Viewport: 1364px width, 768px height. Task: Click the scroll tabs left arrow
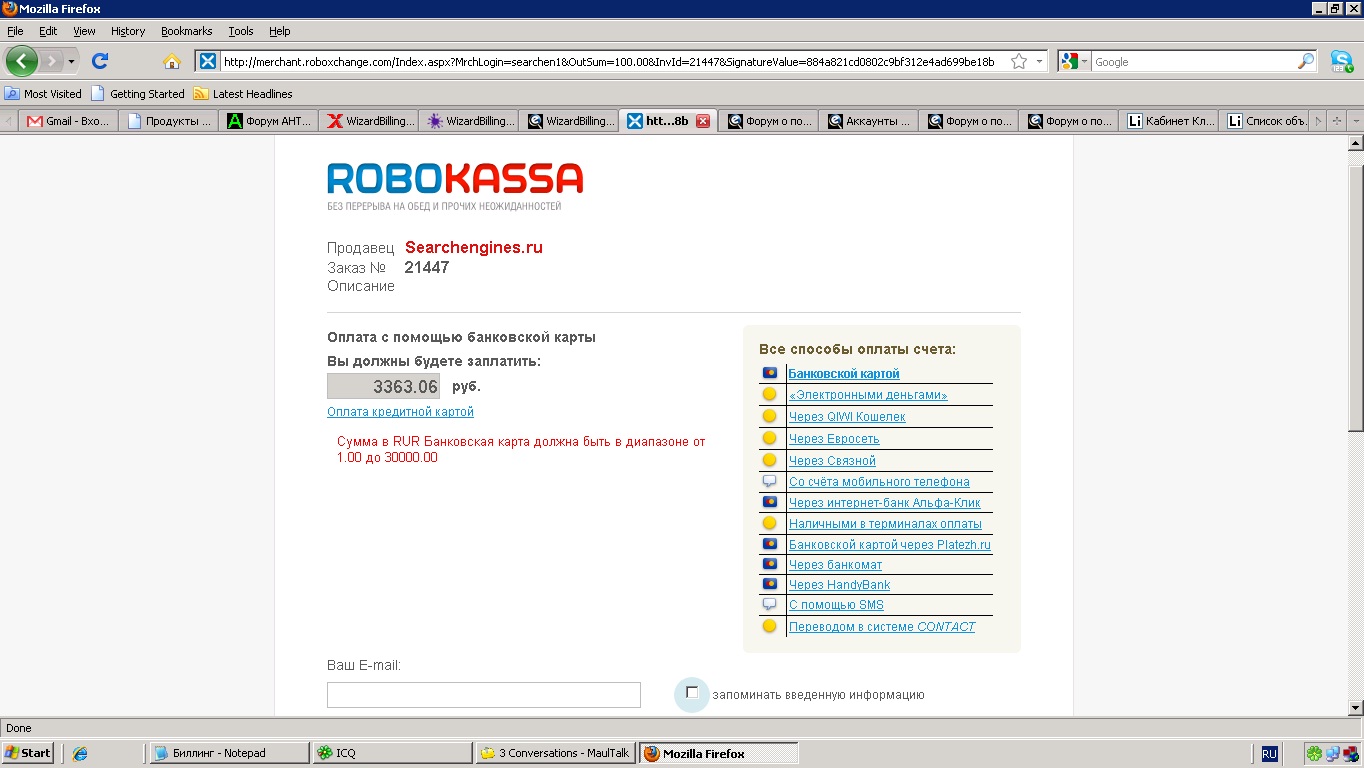(x=9, y=121)
